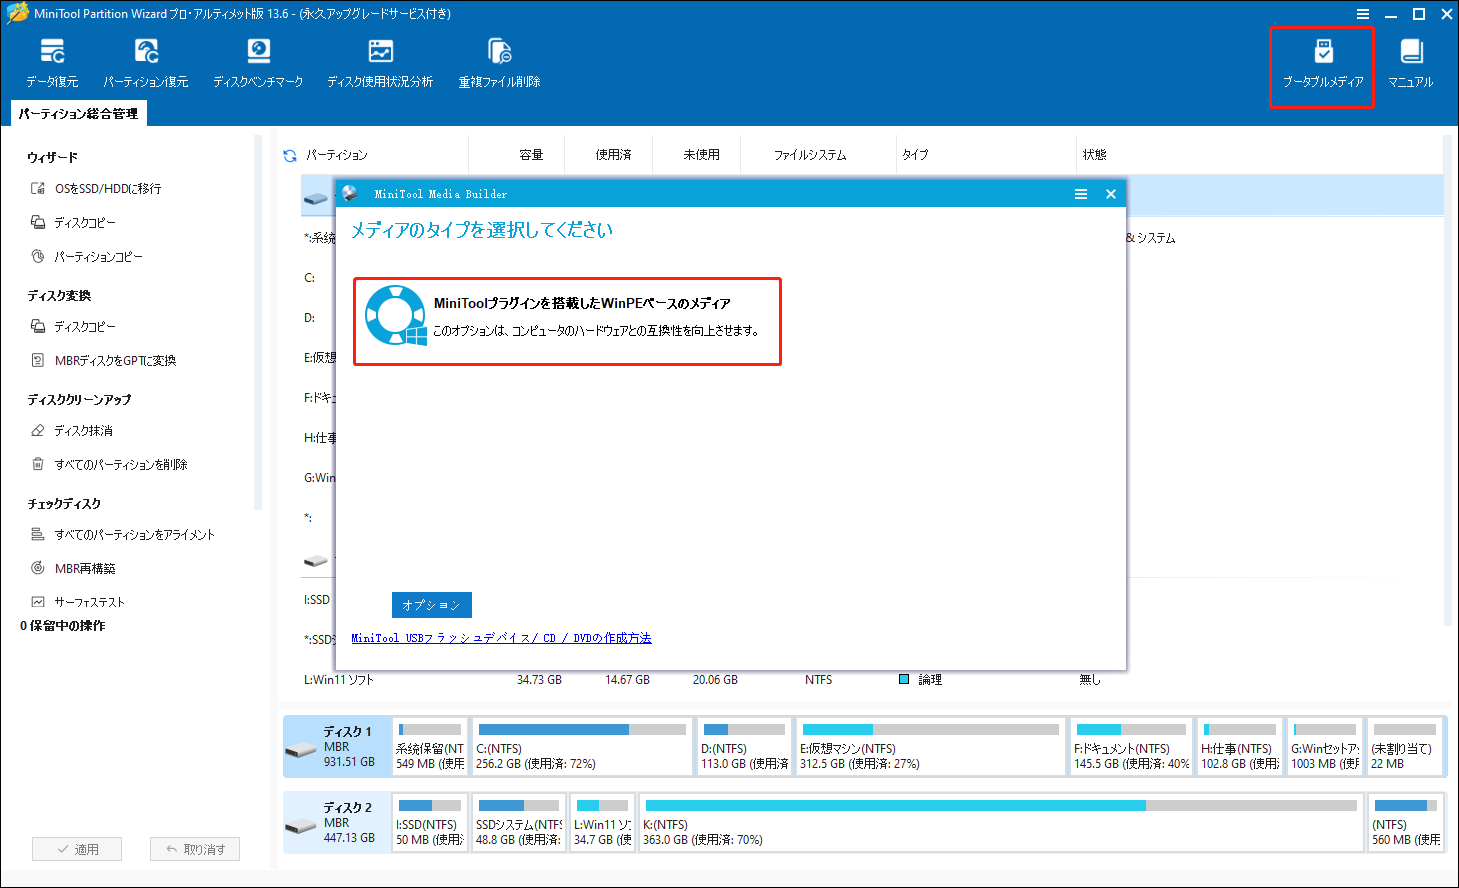Select すべてのパーティションを削除
The image size is (1459, 888).
click(109, 464)
